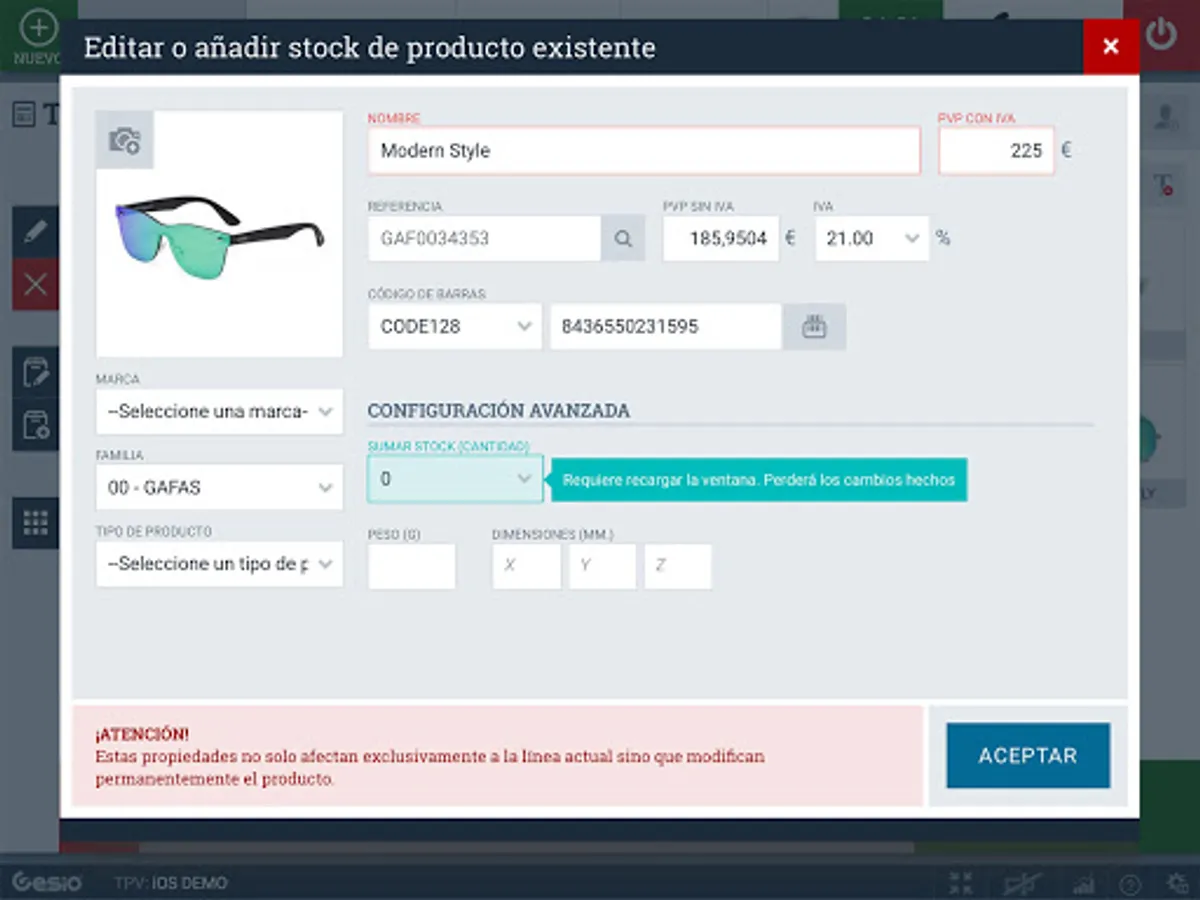This screenshot has width=1200, height=900.
Task: Expand the Familia dropdown showing 00 - GAFAS
Action: click(x=218, y=487)
